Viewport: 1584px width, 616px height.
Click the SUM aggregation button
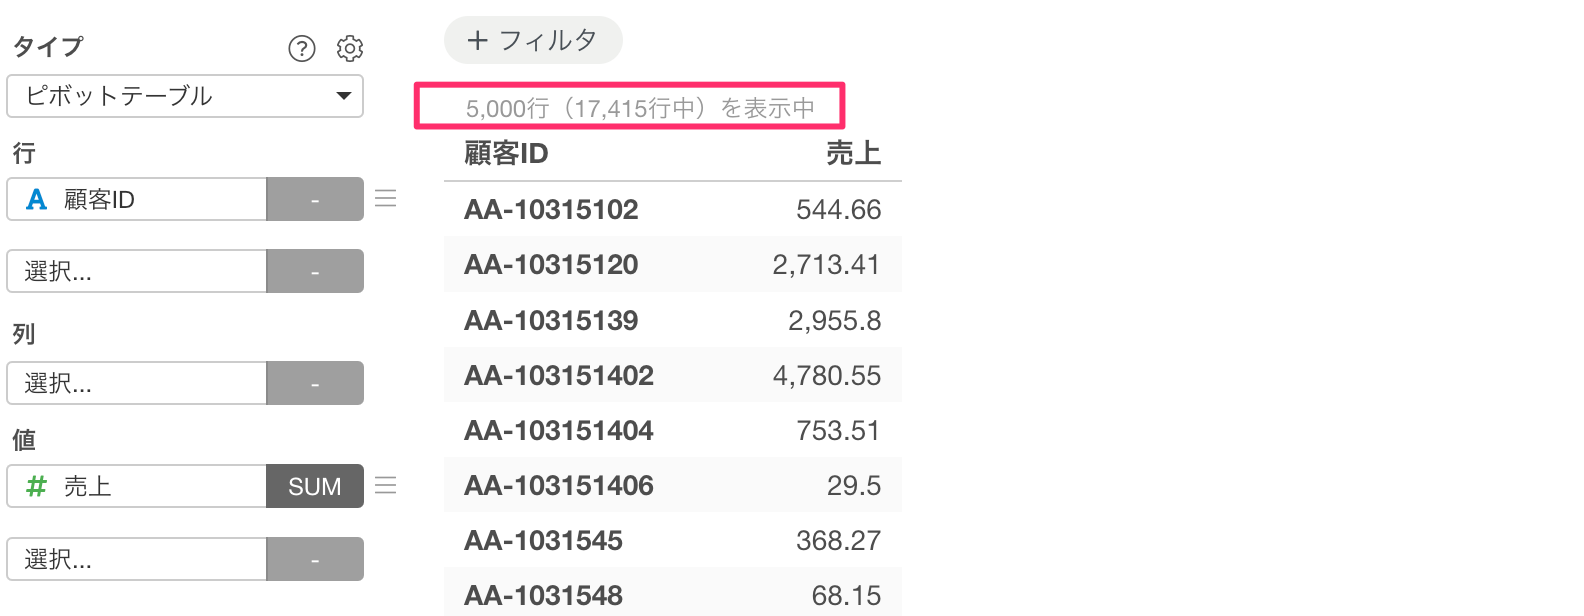point(315,487)
